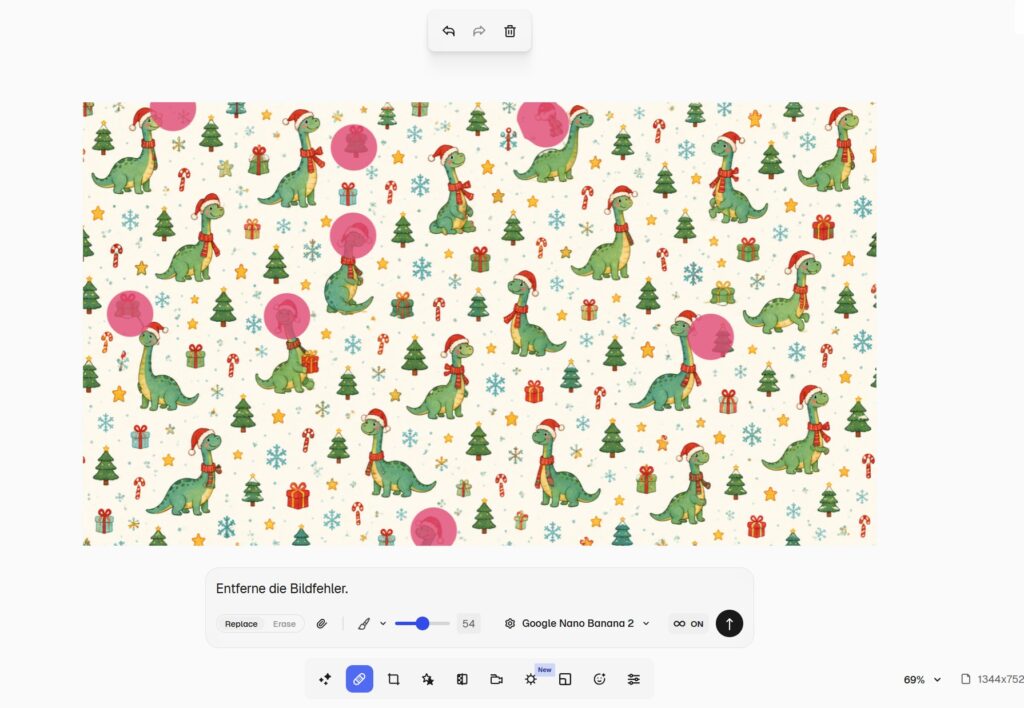Switch to Erase mode

click(284, 624)
